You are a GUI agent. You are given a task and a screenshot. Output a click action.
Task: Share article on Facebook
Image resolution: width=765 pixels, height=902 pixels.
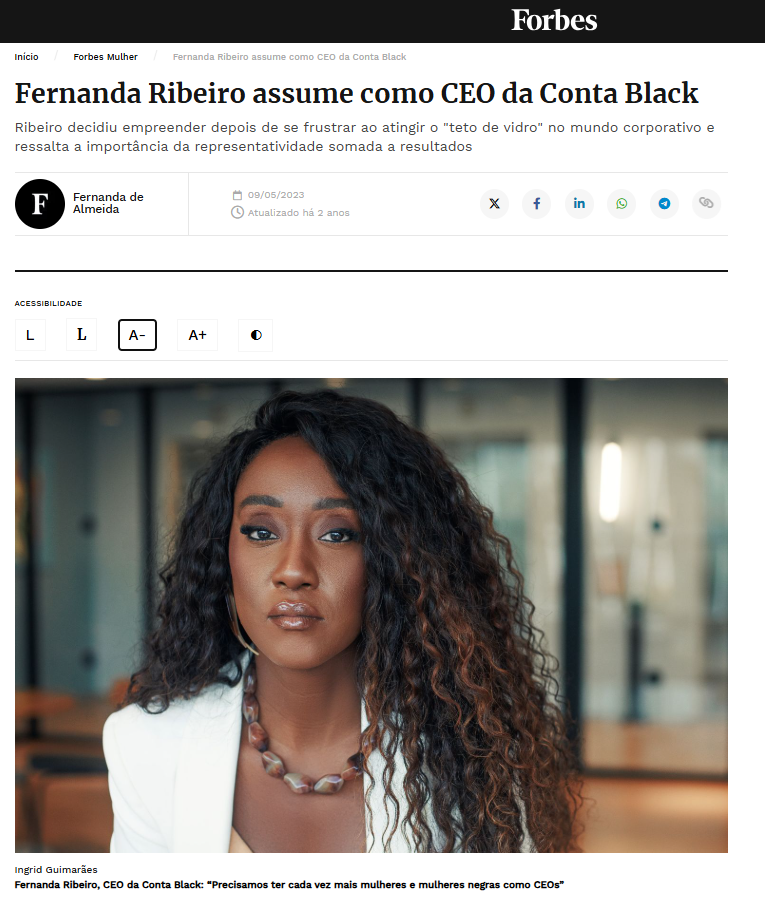click(537, 204)
